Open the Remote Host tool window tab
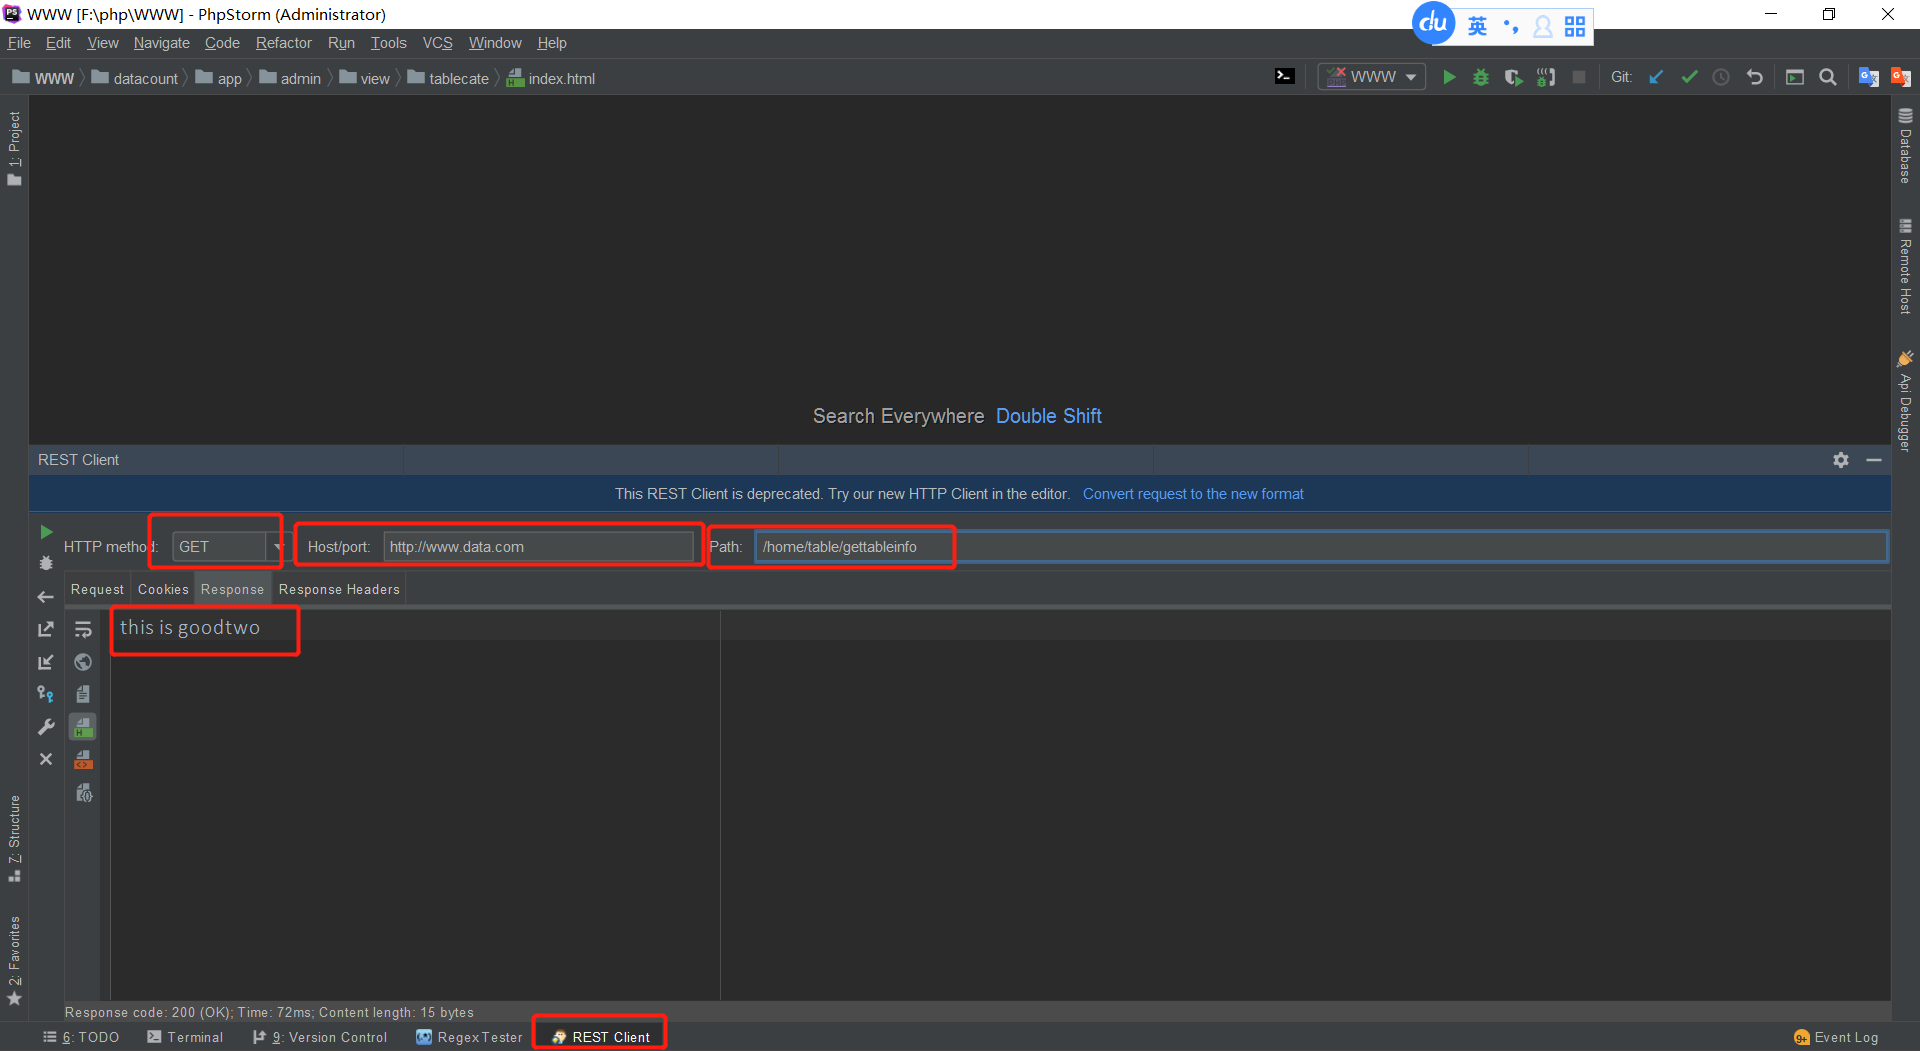The image size is (1920, 1051). 1905,266
